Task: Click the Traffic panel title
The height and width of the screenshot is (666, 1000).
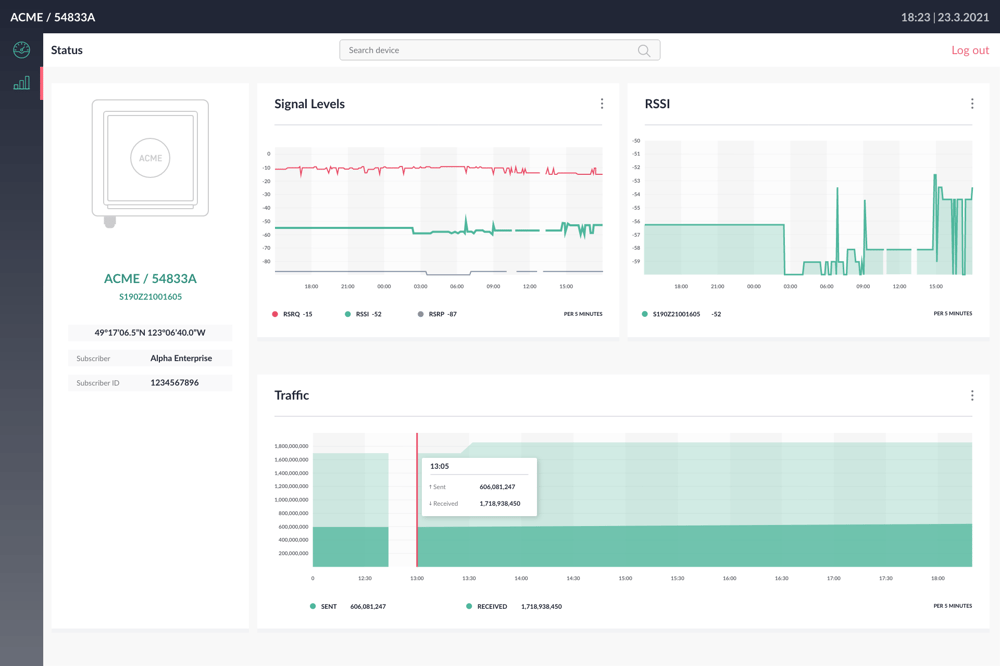Action: pyautogui.click(x=291, y=396)
